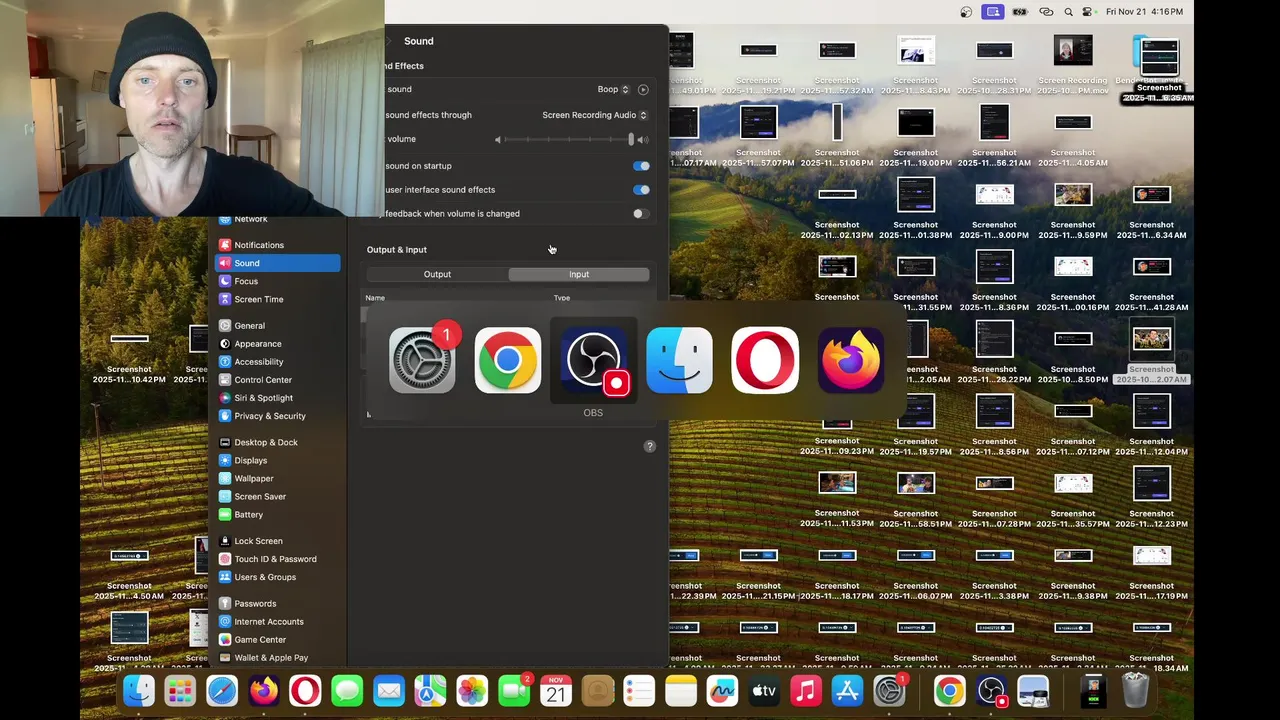
Task: Open Music from the Dock
Action: (x=806, y=691)
